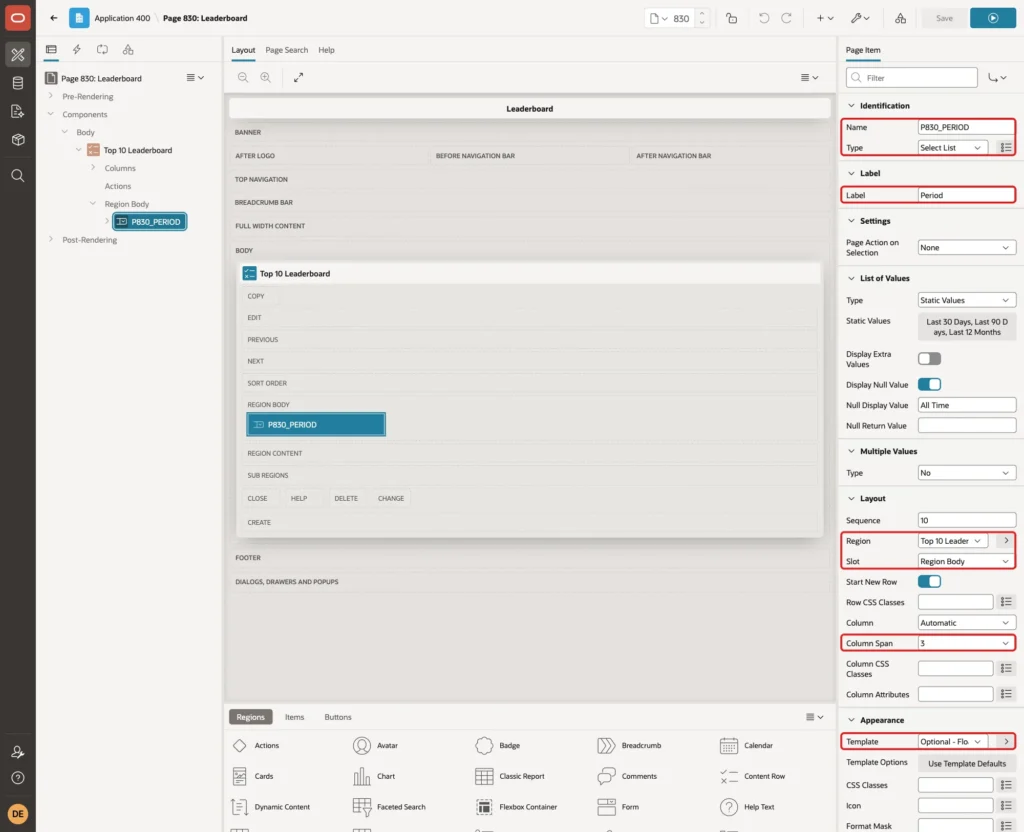Go to Top 10 Leaderboard region arrow
This screenshot has width=1024, height=832.
click(x=1006, y=541)
